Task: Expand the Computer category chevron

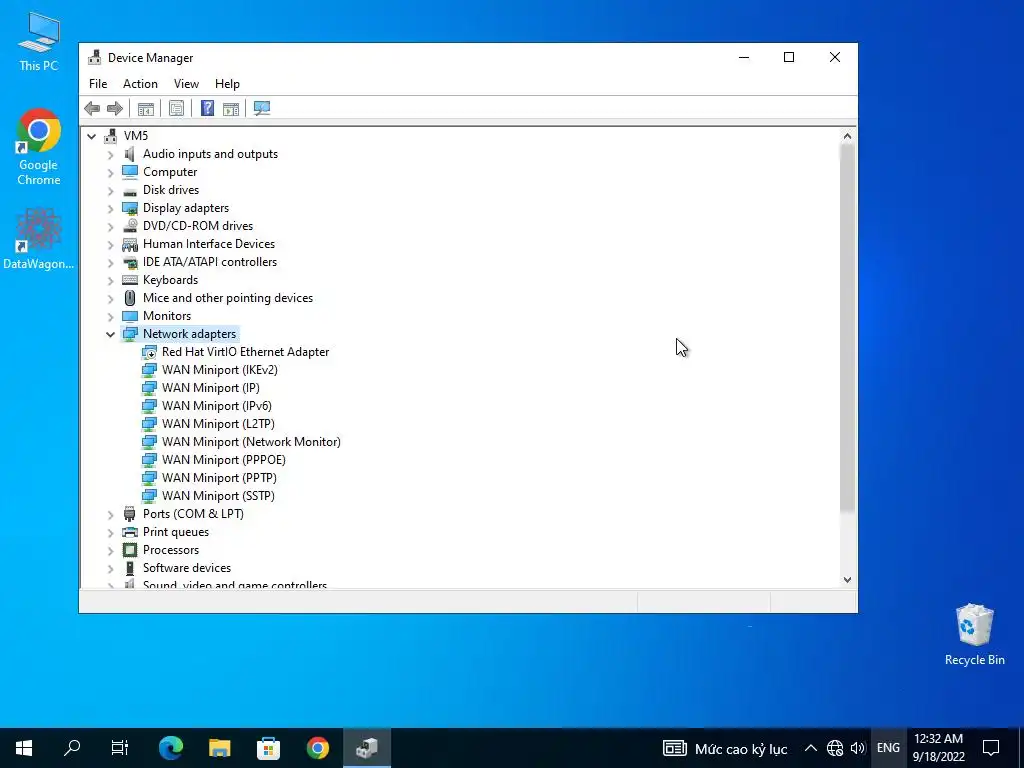Action: (x=110, y=172)
